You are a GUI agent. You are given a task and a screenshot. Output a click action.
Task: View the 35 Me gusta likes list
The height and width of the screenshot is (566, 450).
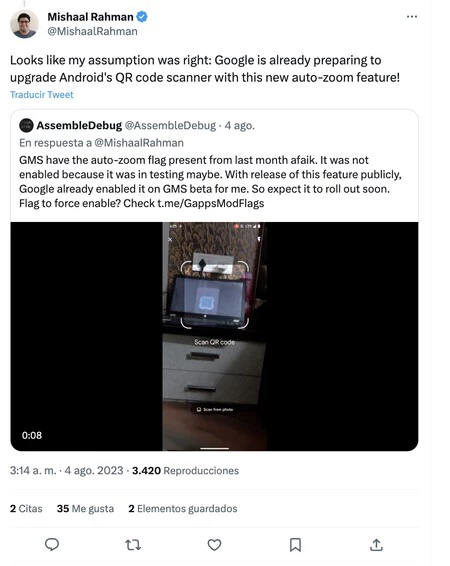coord(85,509)
